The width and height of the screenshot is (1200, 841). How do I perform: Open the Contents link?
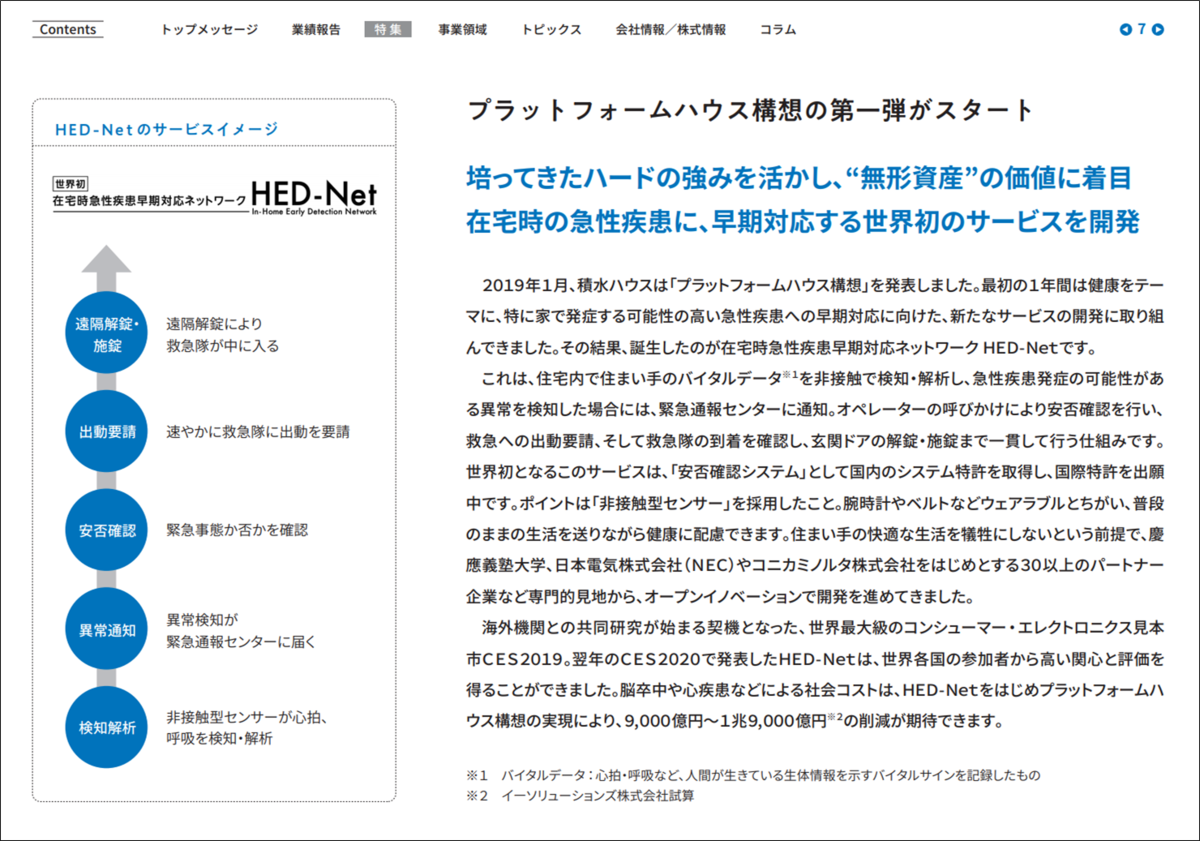(68, 29)
